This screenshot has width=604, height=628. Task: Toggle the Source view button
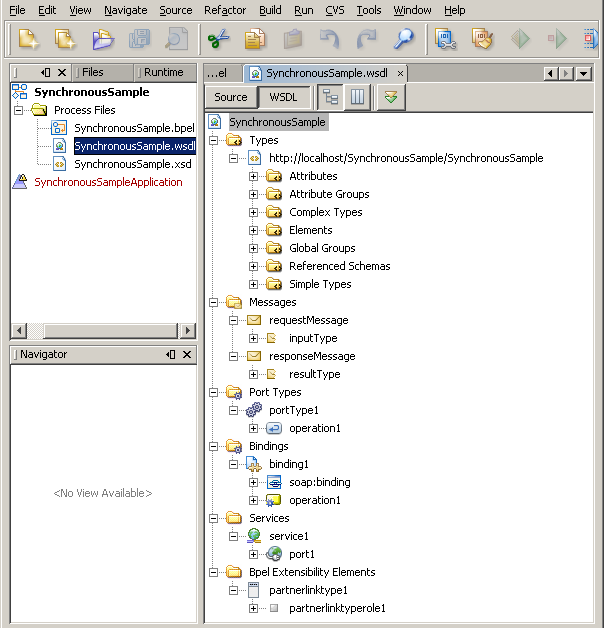pyautogui.click(x=231, y=97)
